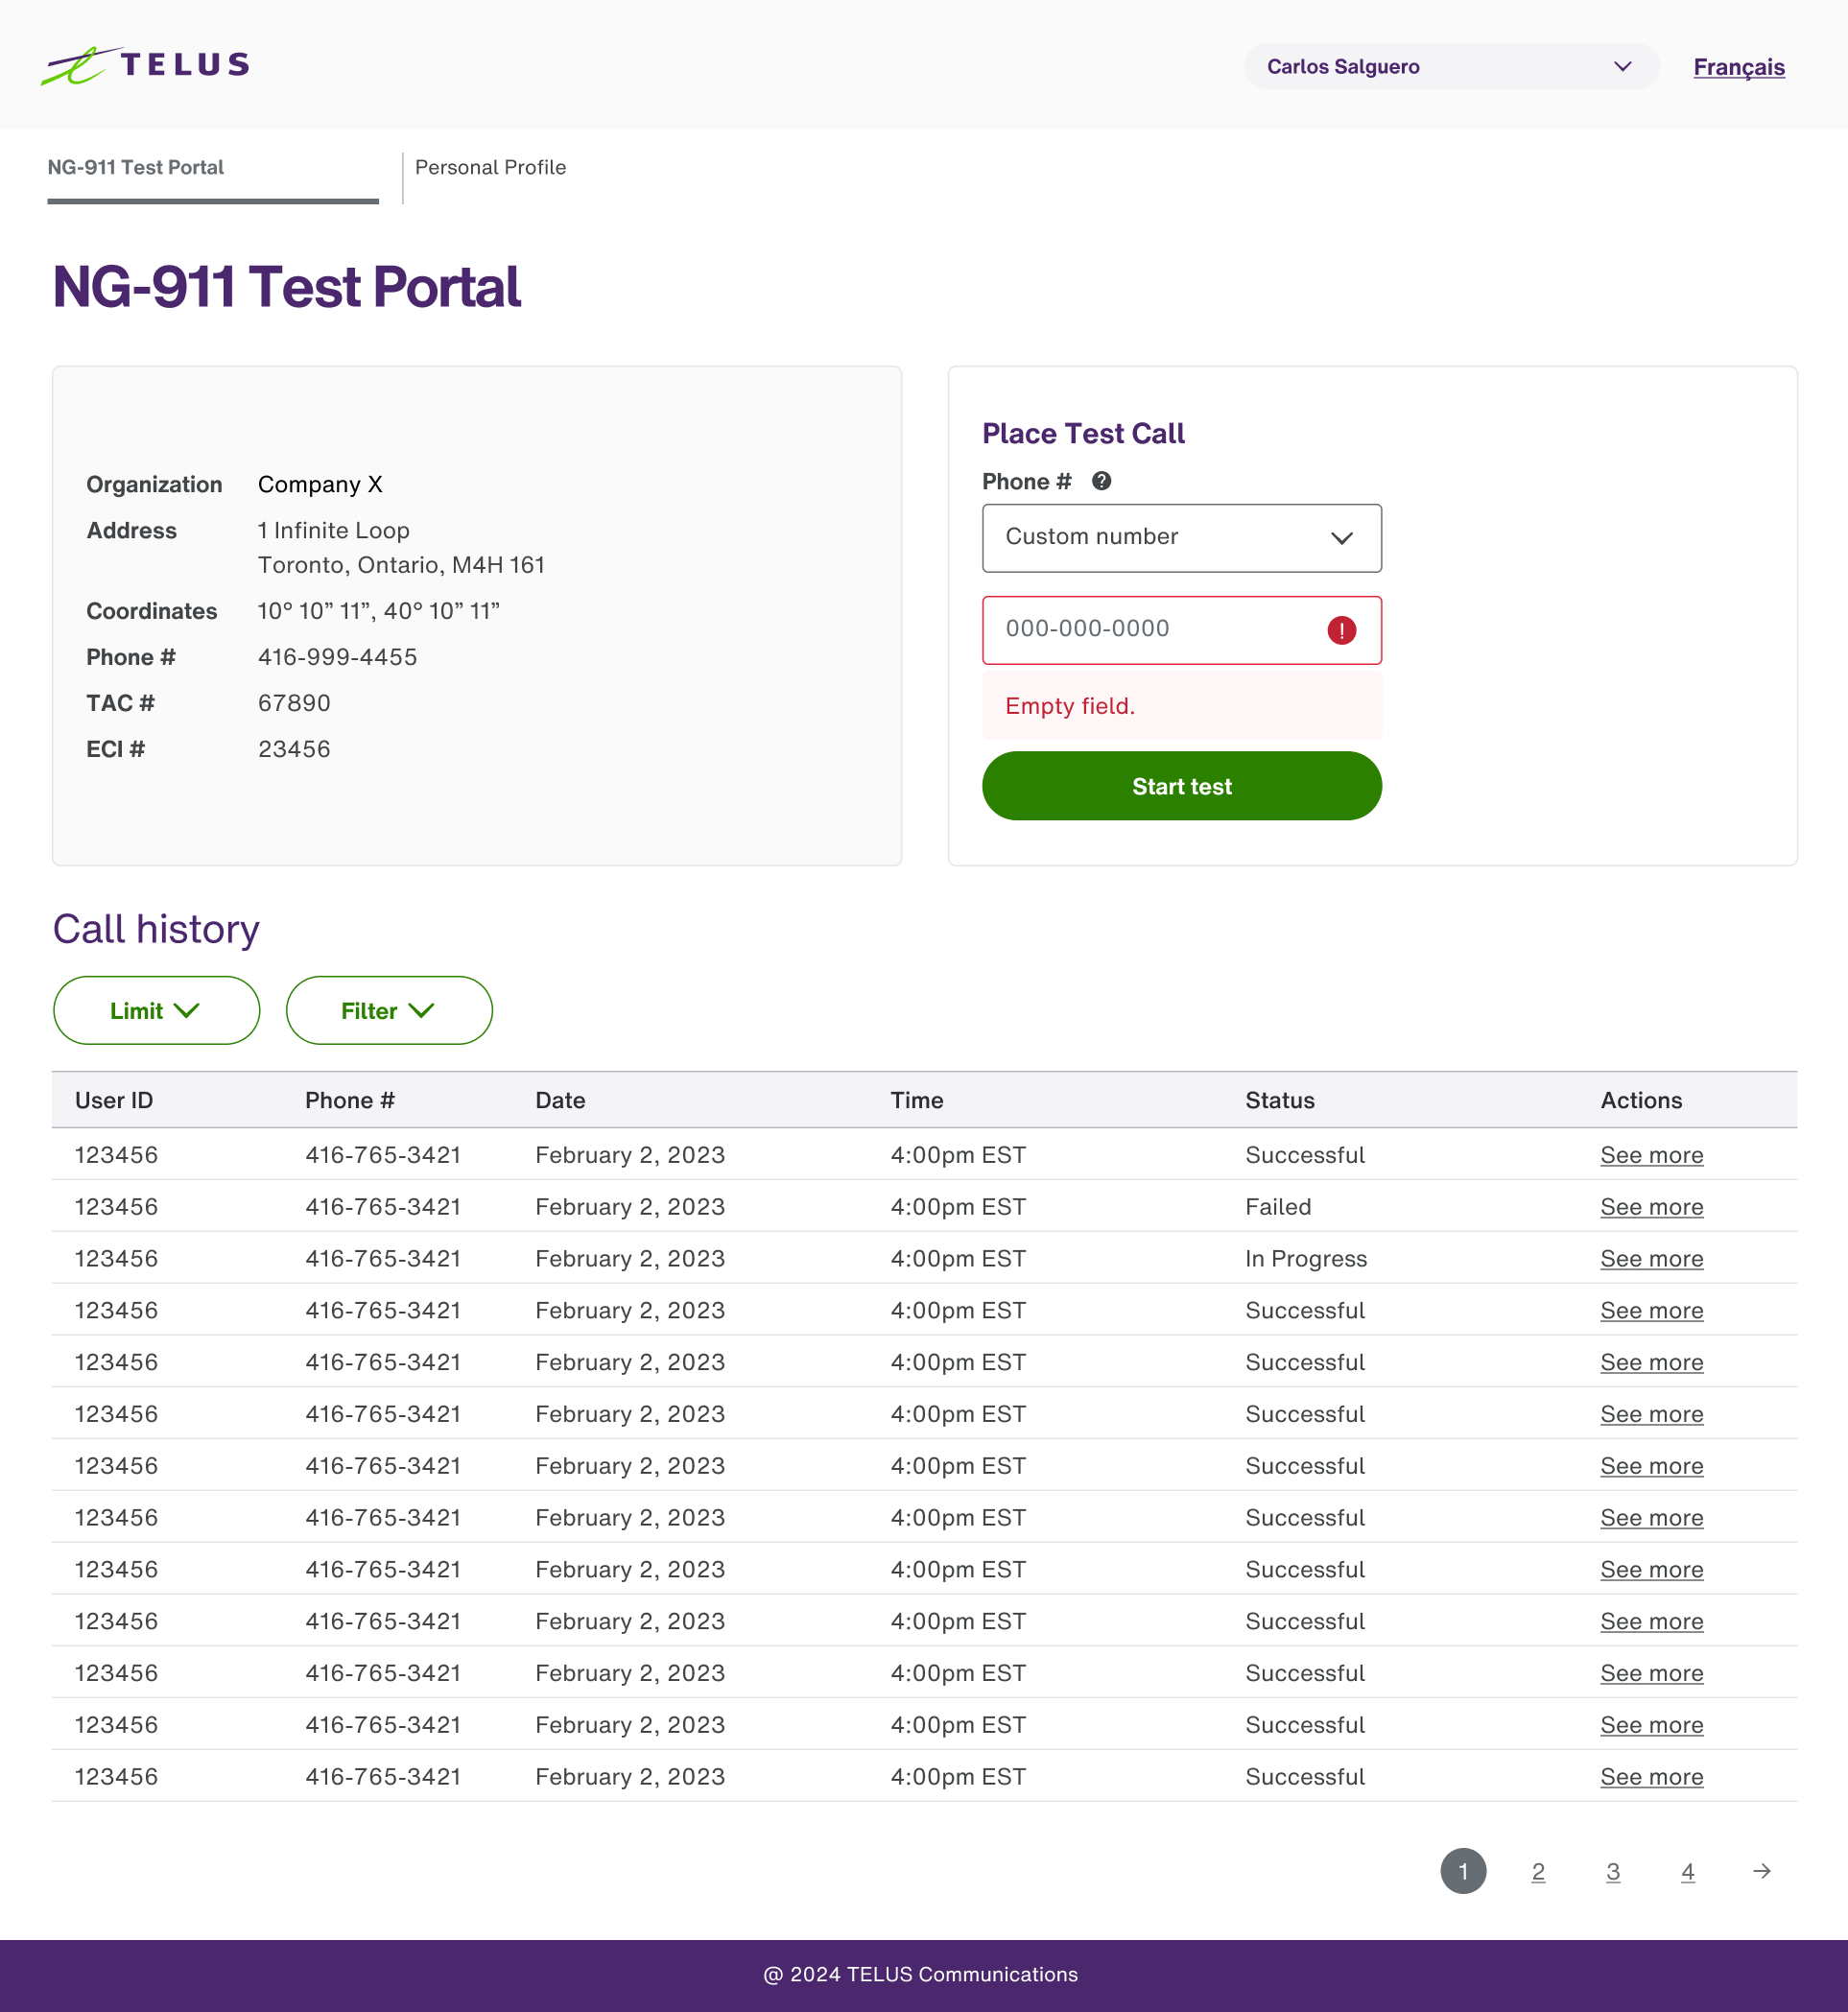
Task: Select the NG-911 Test Portal tab
Action: (x=136, y=168)
